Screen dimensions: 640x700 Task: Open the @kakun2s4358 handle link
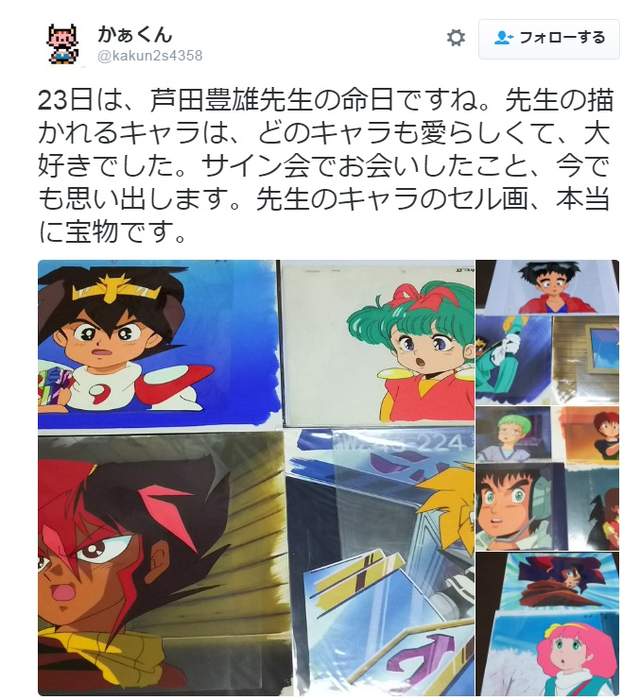[150, 56]
